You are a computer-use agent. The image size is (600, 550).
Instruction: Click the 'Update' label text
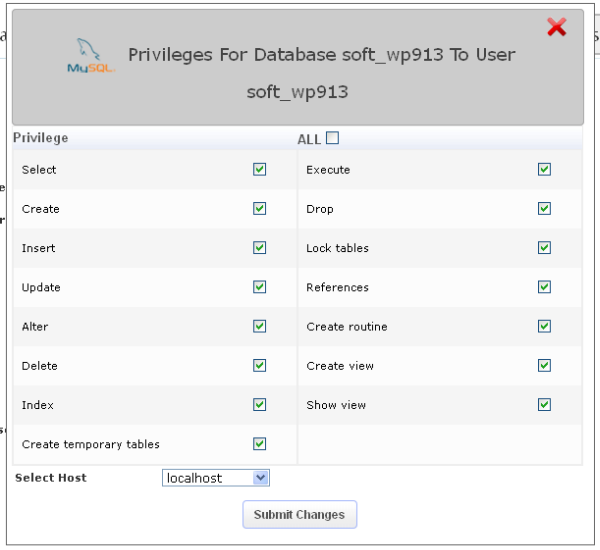(41, 287)
